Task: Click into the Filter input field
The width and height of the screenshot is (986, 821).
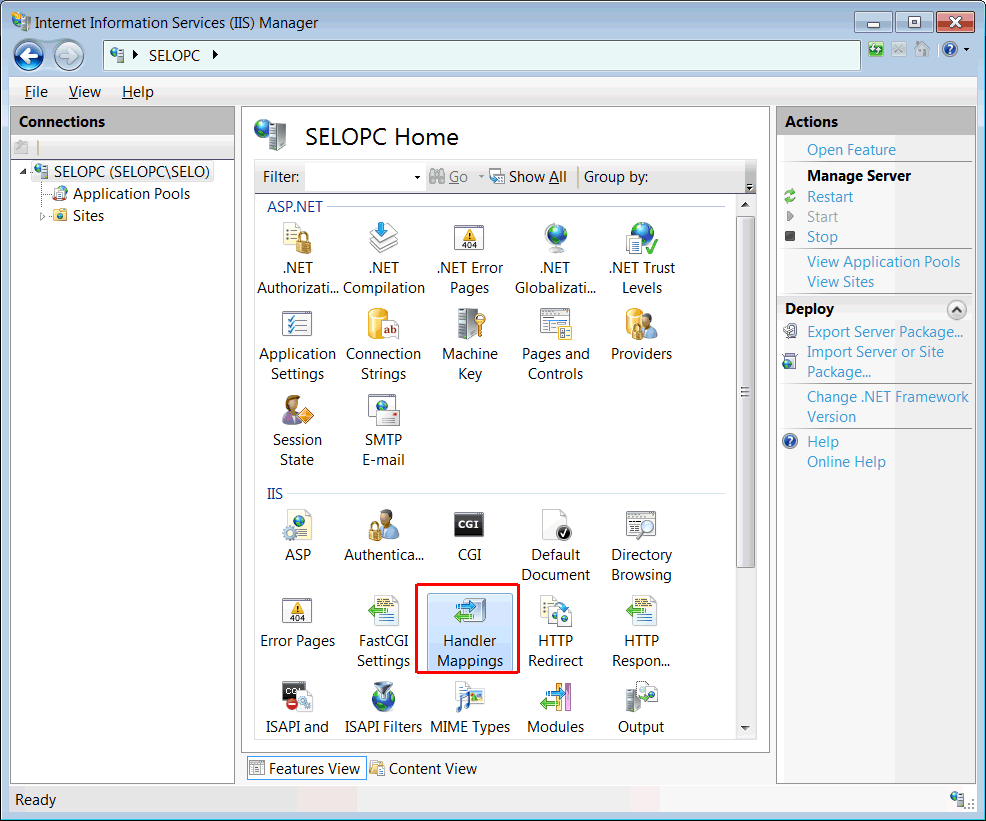Action: pyautogui.click(x=358, y=177)
